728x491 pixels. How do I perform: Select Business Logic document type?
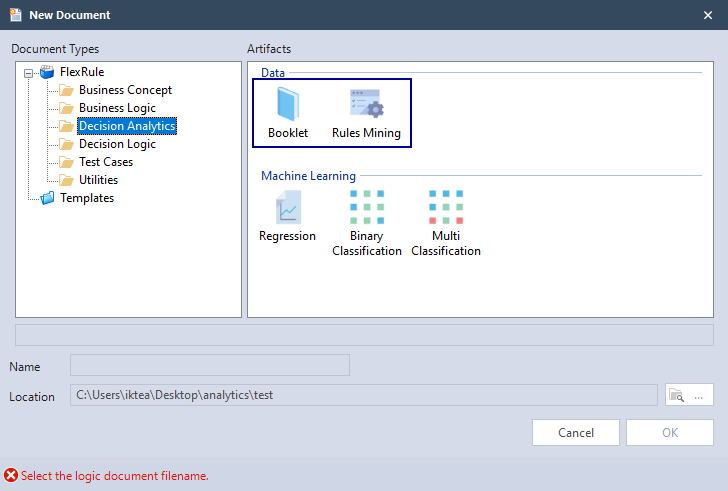(117, 108)
